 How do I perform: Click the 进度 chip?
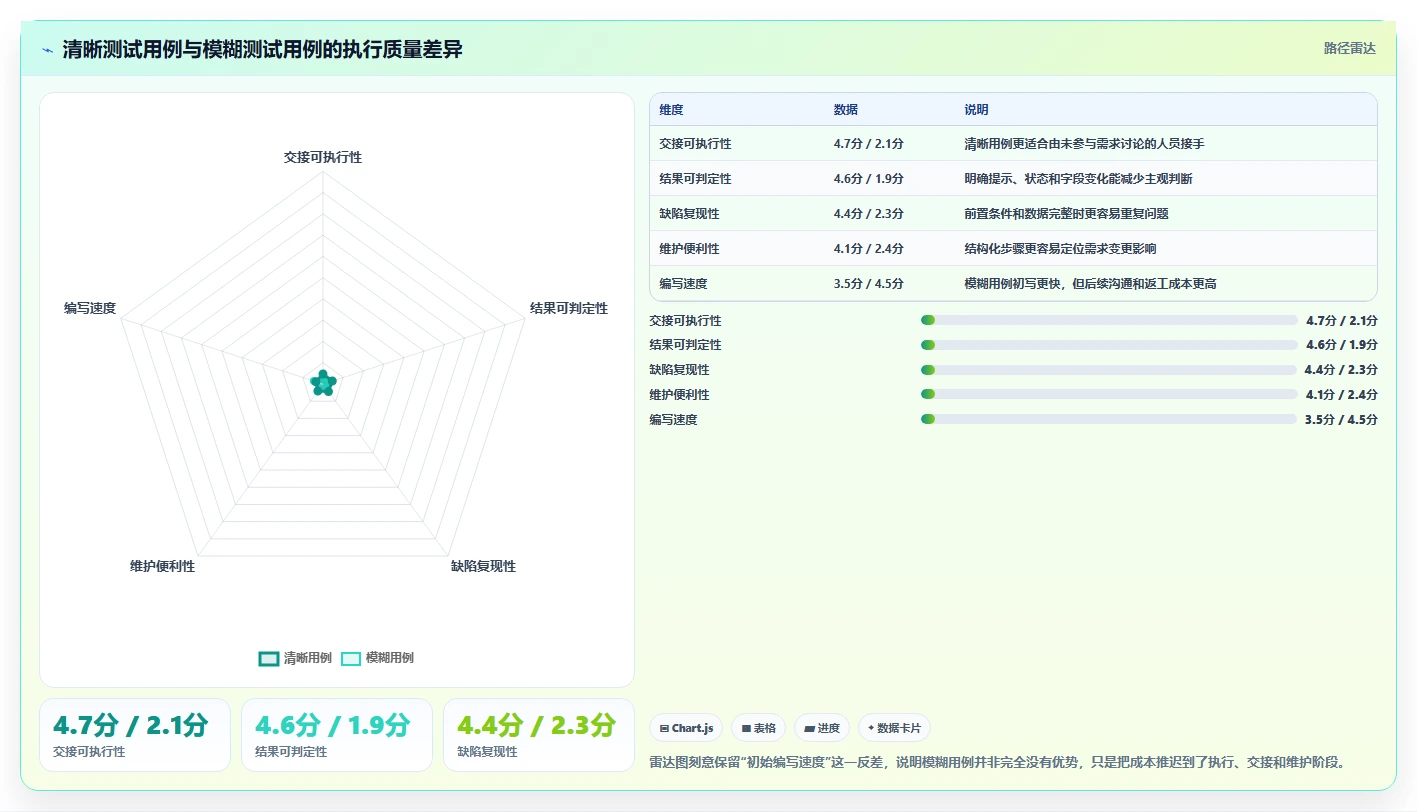pos(822,728)
